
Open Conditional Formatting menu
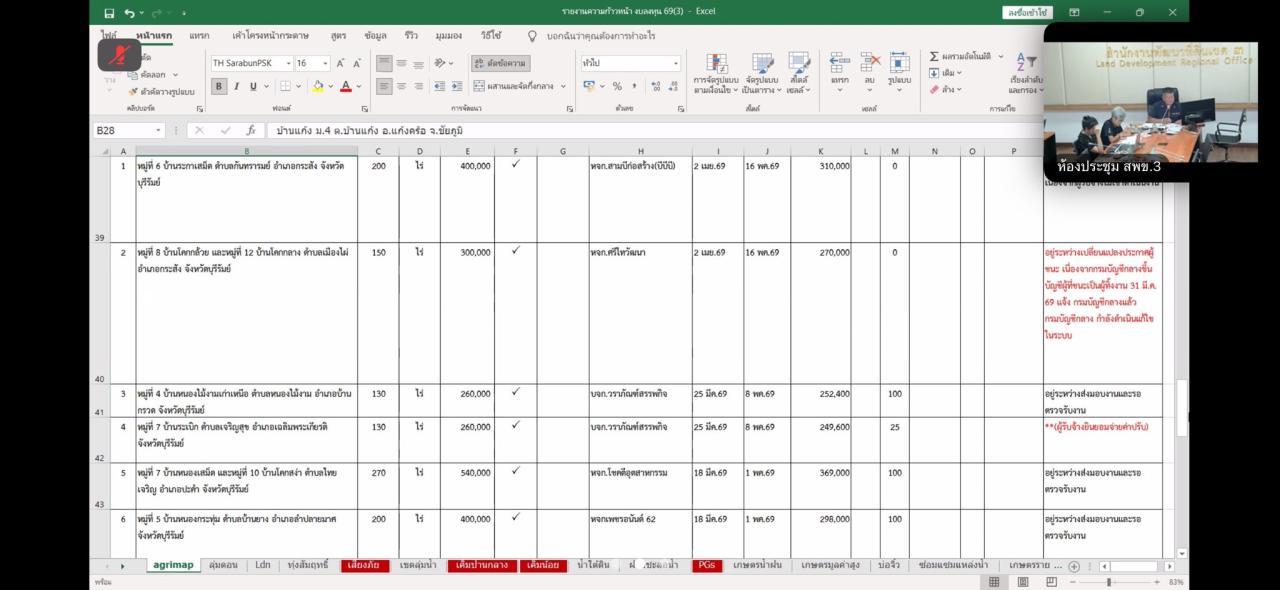716,73
